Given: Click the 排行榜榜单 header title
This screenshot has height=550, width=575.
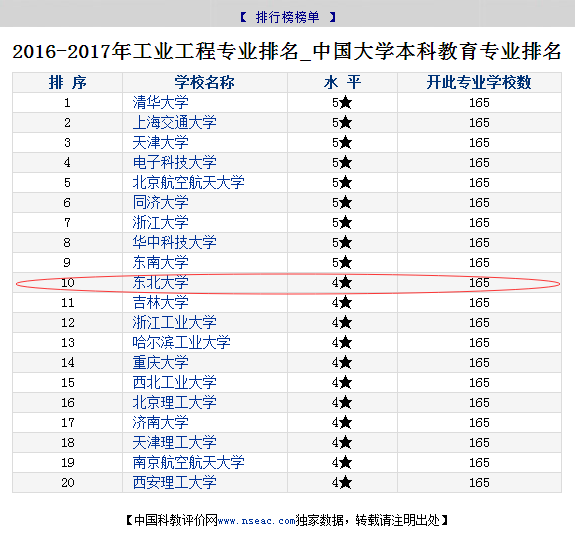Looking at the screenshot, I should [x=288, y=17].
